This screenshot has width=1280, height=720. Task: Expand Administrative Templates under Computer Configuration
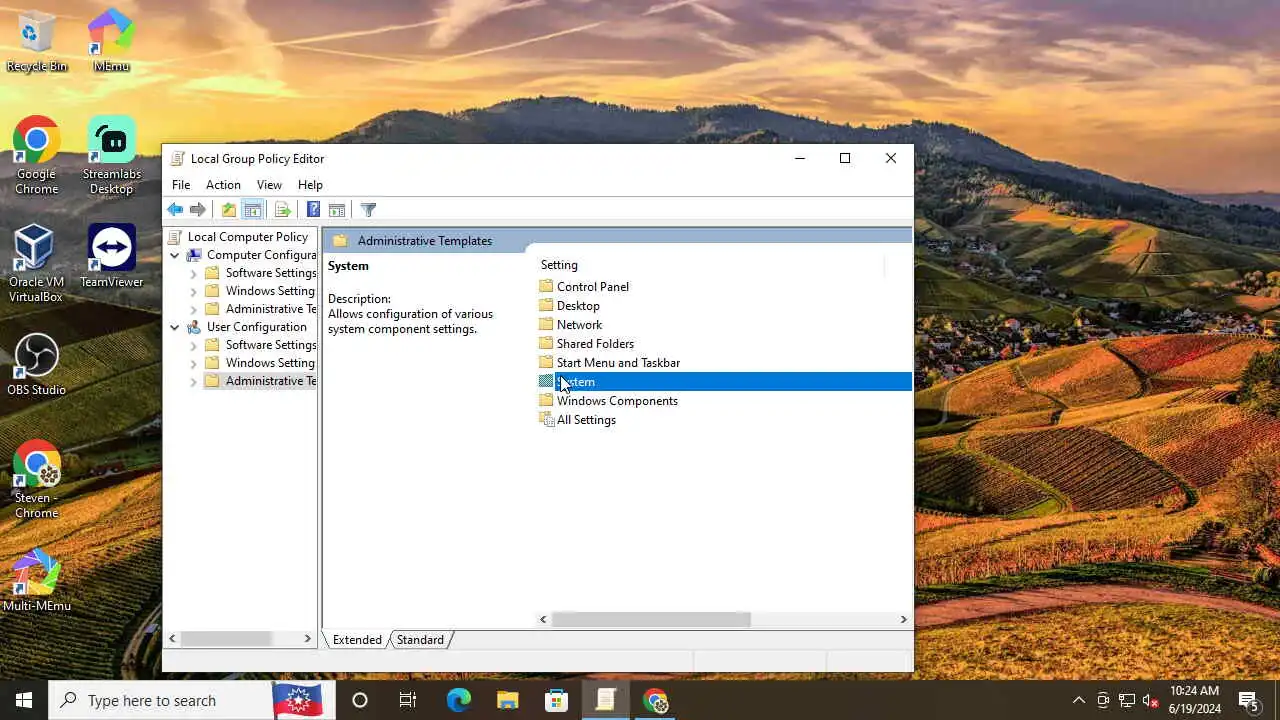[x=194, y=309]
